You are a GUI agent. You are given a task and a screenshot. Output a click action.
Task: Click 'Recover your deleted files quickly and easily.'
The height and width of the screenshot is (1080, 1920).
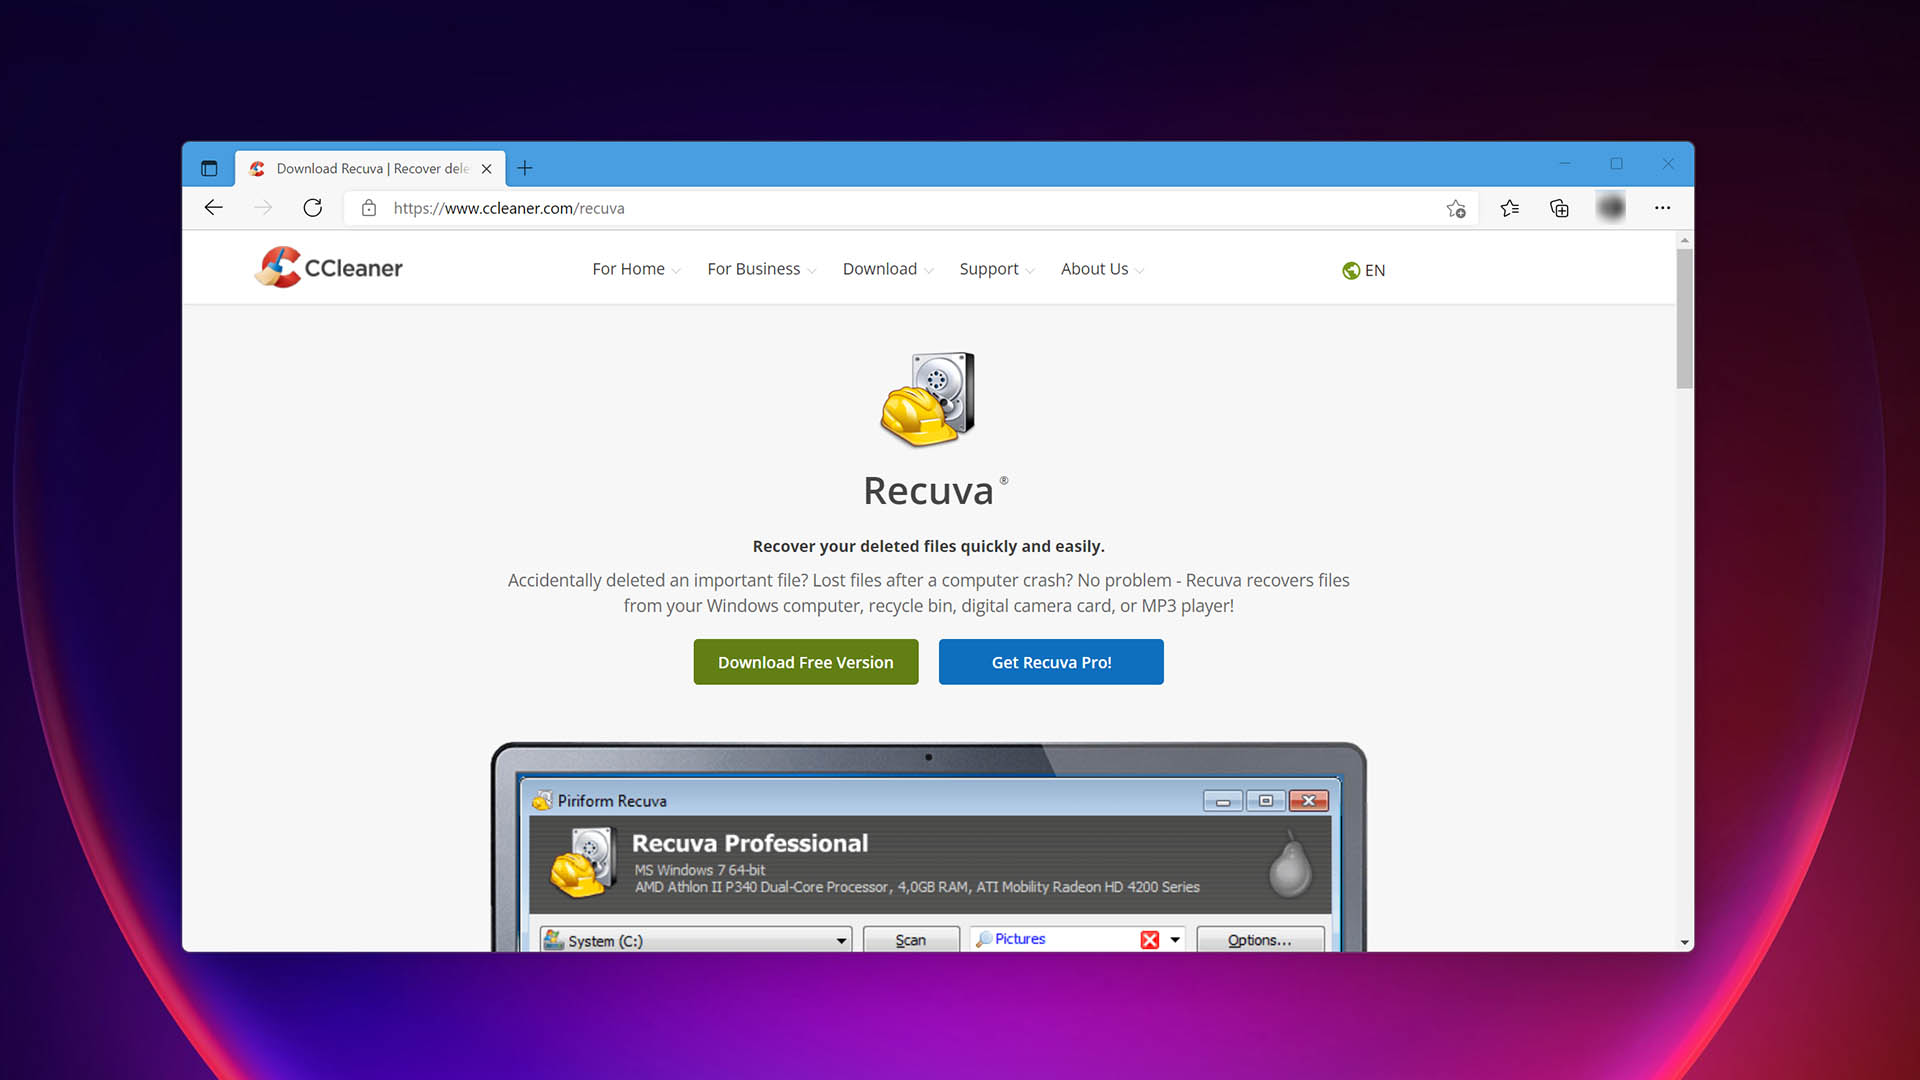click(928, 546)
